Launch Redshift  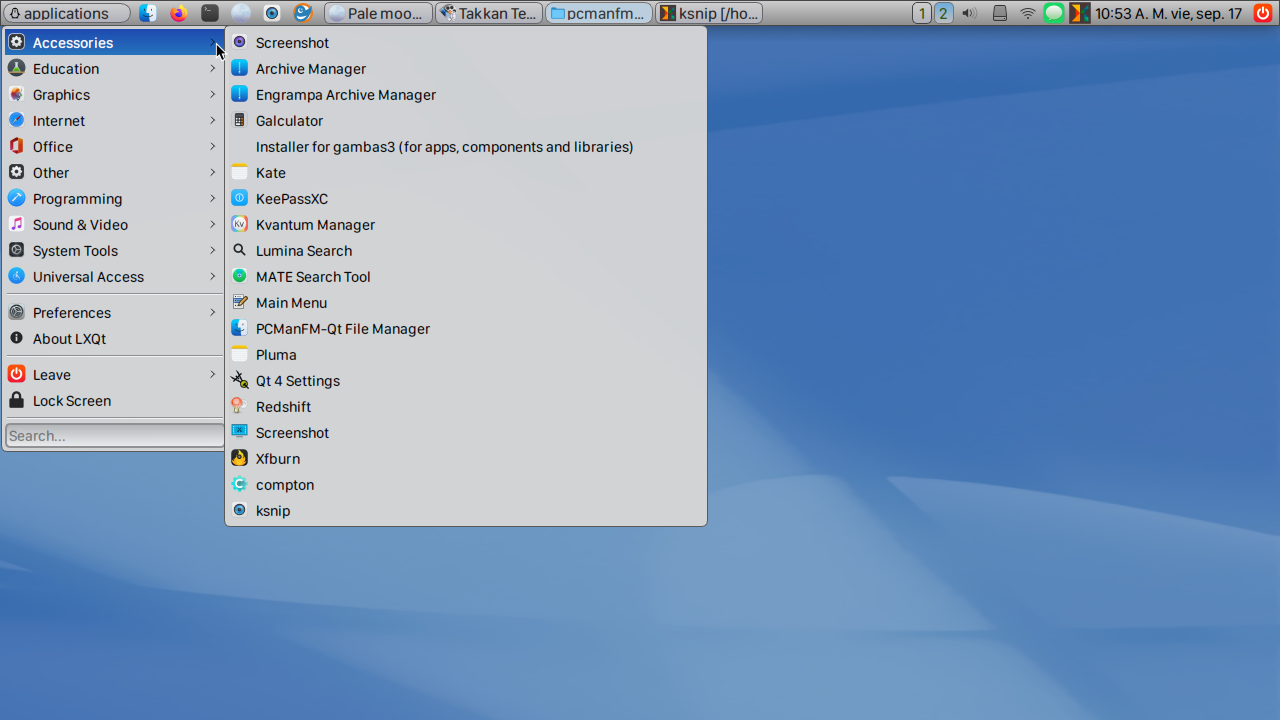(x=466, y=407)
